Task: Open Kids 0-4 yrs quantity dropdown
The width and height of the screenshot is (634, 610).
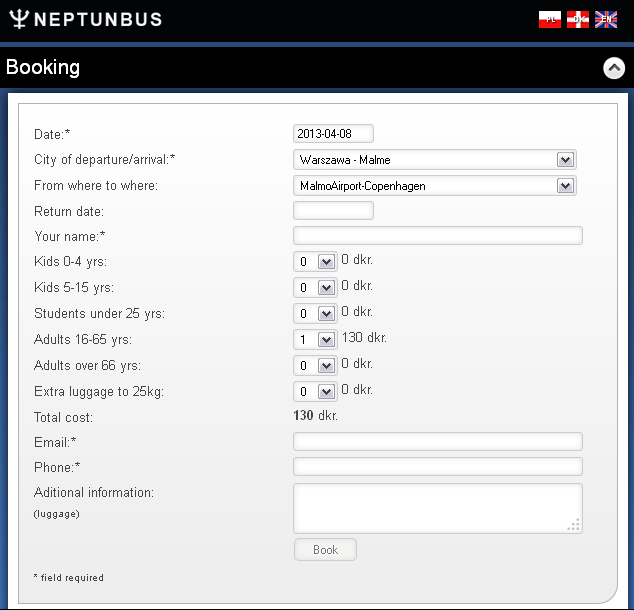Action: pyautogui.click(x=314, y=262)
